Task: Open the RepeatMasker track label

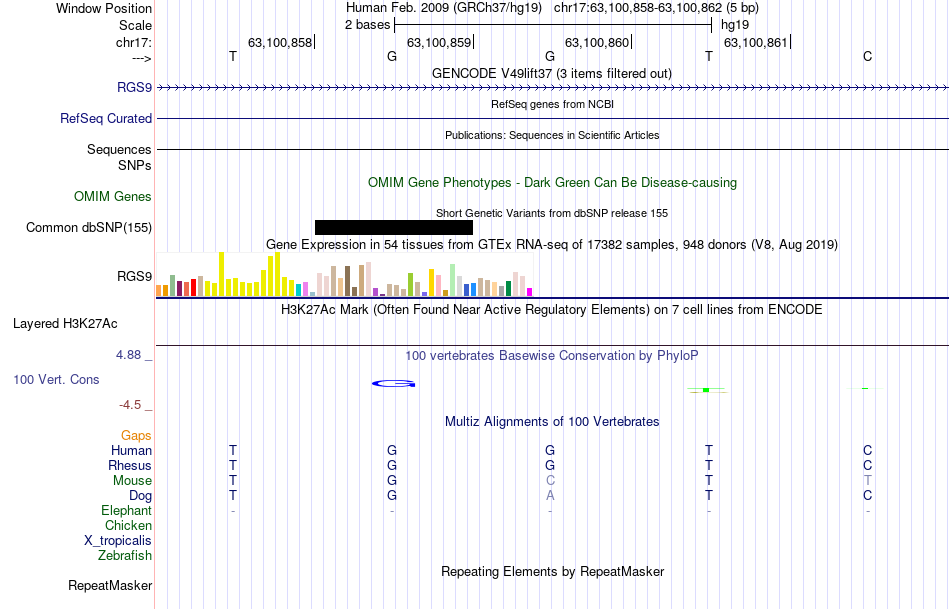Action: tap(110, 585)
